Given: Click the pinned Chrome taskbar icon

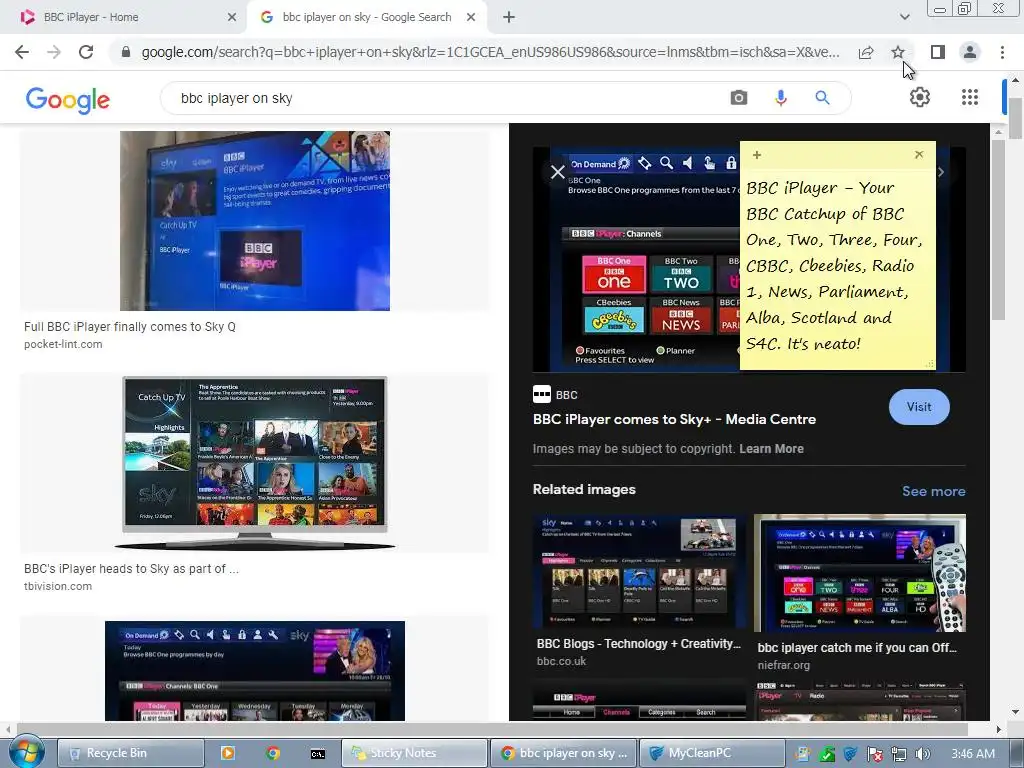Looking at the screenshot, I should pyautogui.click(x=273, y=753).
